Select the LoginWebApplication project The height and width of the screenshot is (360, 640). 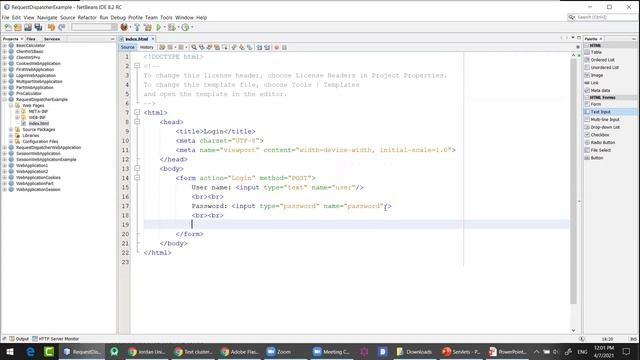click(x=36, y=76)
